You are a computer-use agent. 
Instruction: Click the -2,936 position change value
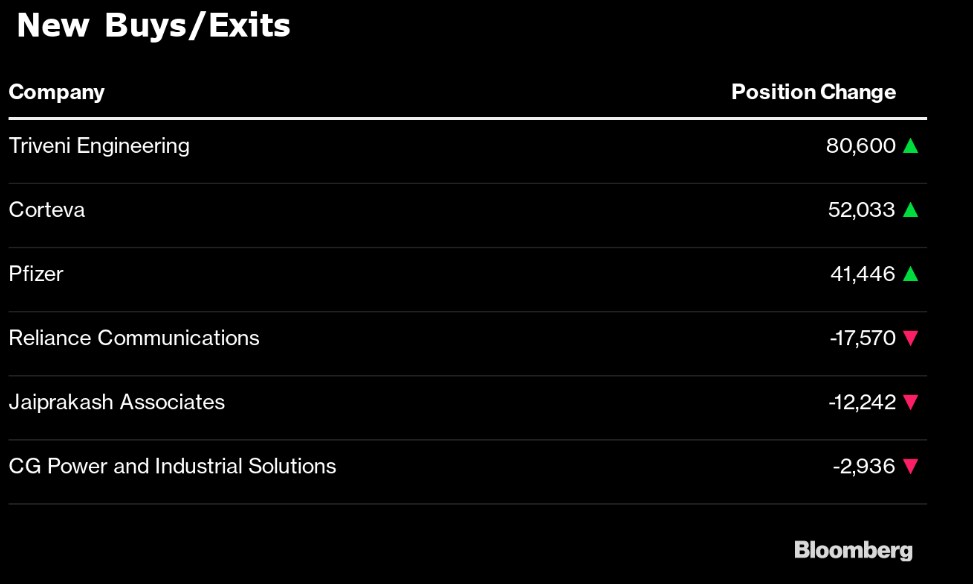(x=864, y=466)
